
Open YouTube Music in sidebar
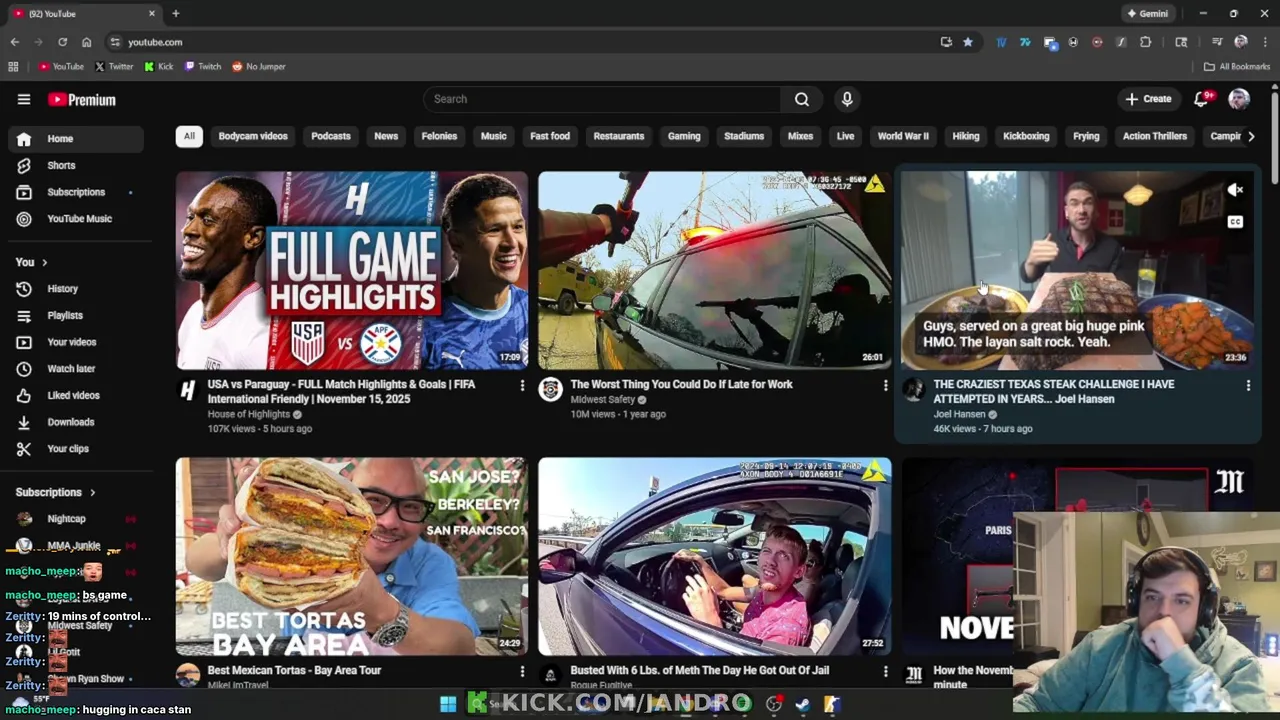[x=74, y=219]
